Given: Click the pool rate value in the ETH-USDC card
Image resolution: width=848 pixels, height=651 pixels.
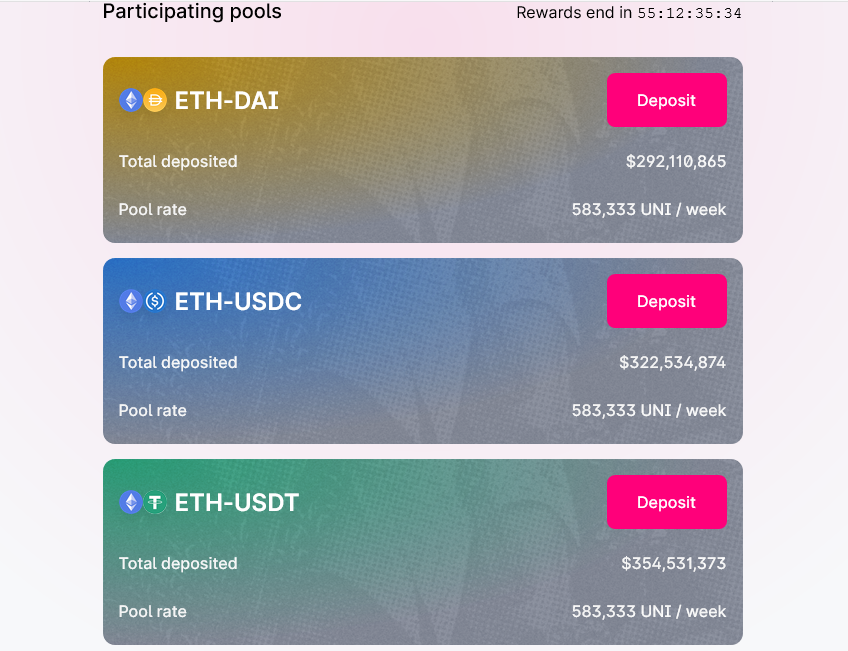Looking at the screenshot, I should 649,411.
